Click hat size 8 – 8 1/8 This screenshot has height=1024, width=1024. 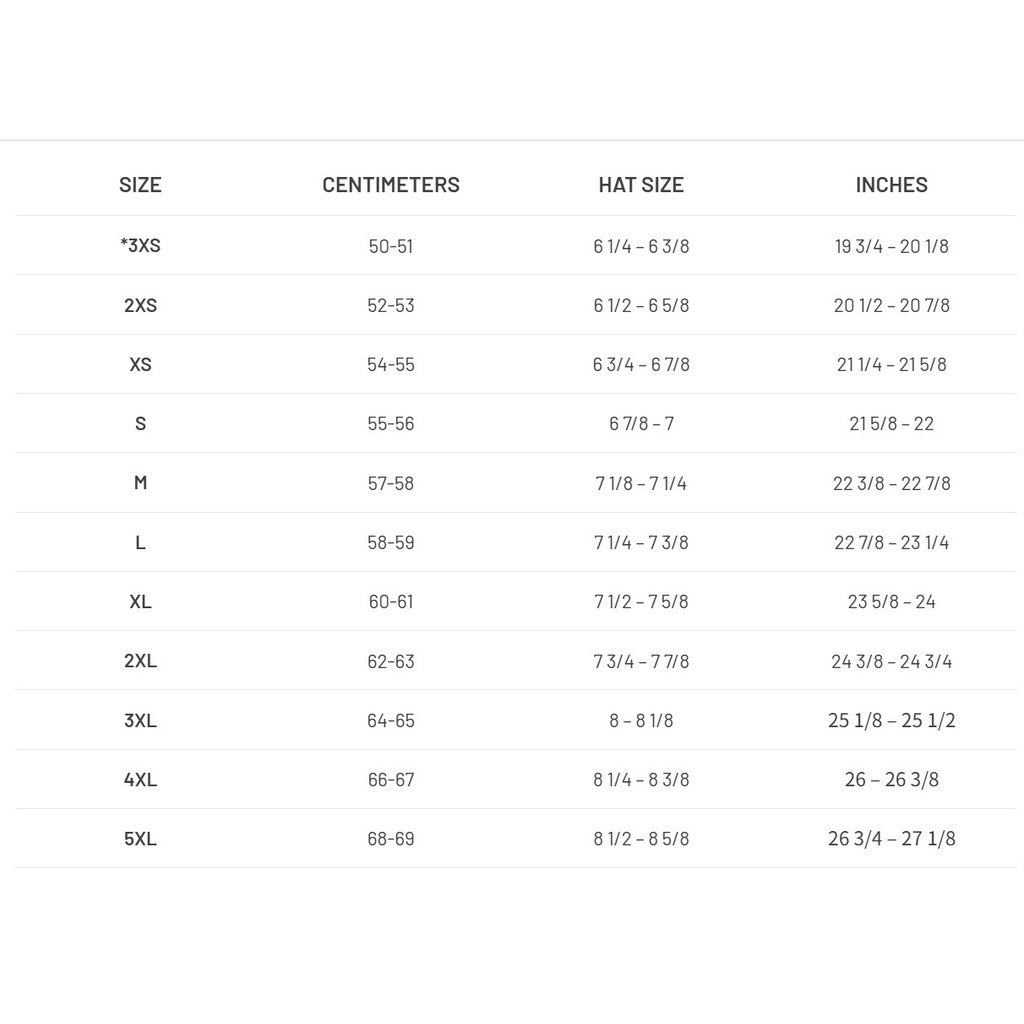(x=641, y=721)
